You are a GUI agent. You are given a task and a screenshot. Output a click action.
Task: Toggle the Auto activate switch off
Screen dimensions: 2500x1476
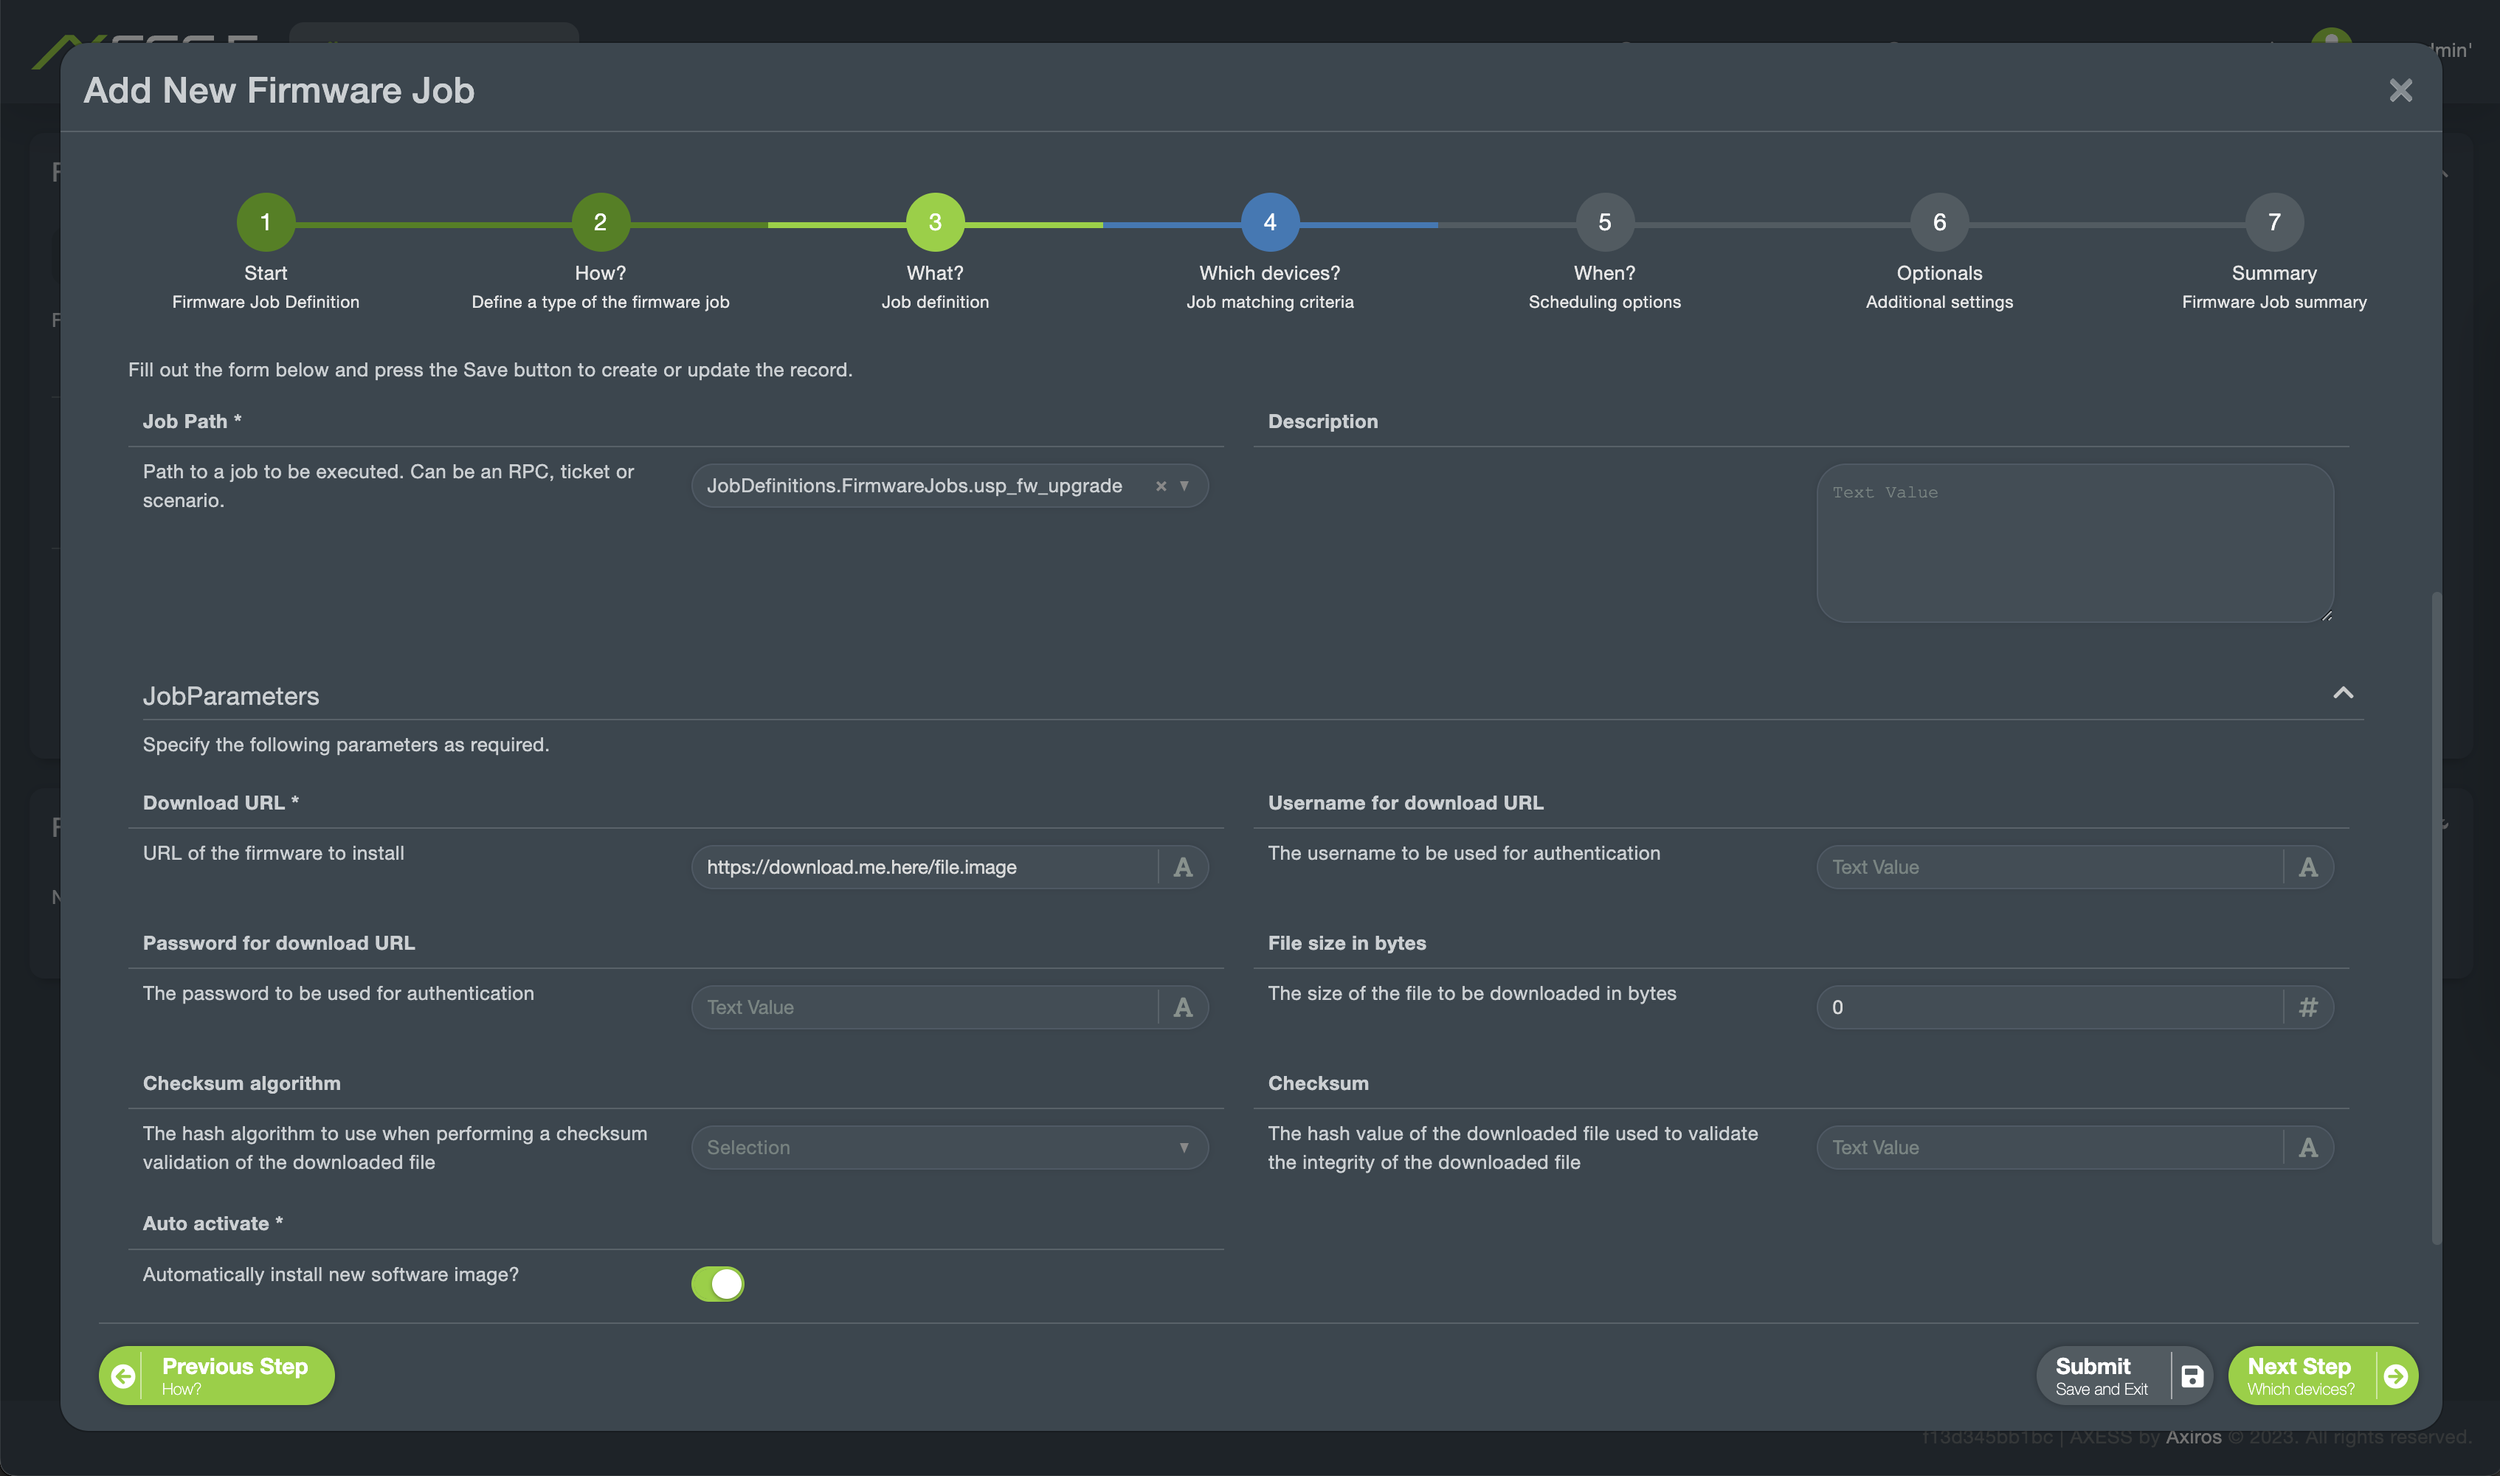(x=717, y=1283)
